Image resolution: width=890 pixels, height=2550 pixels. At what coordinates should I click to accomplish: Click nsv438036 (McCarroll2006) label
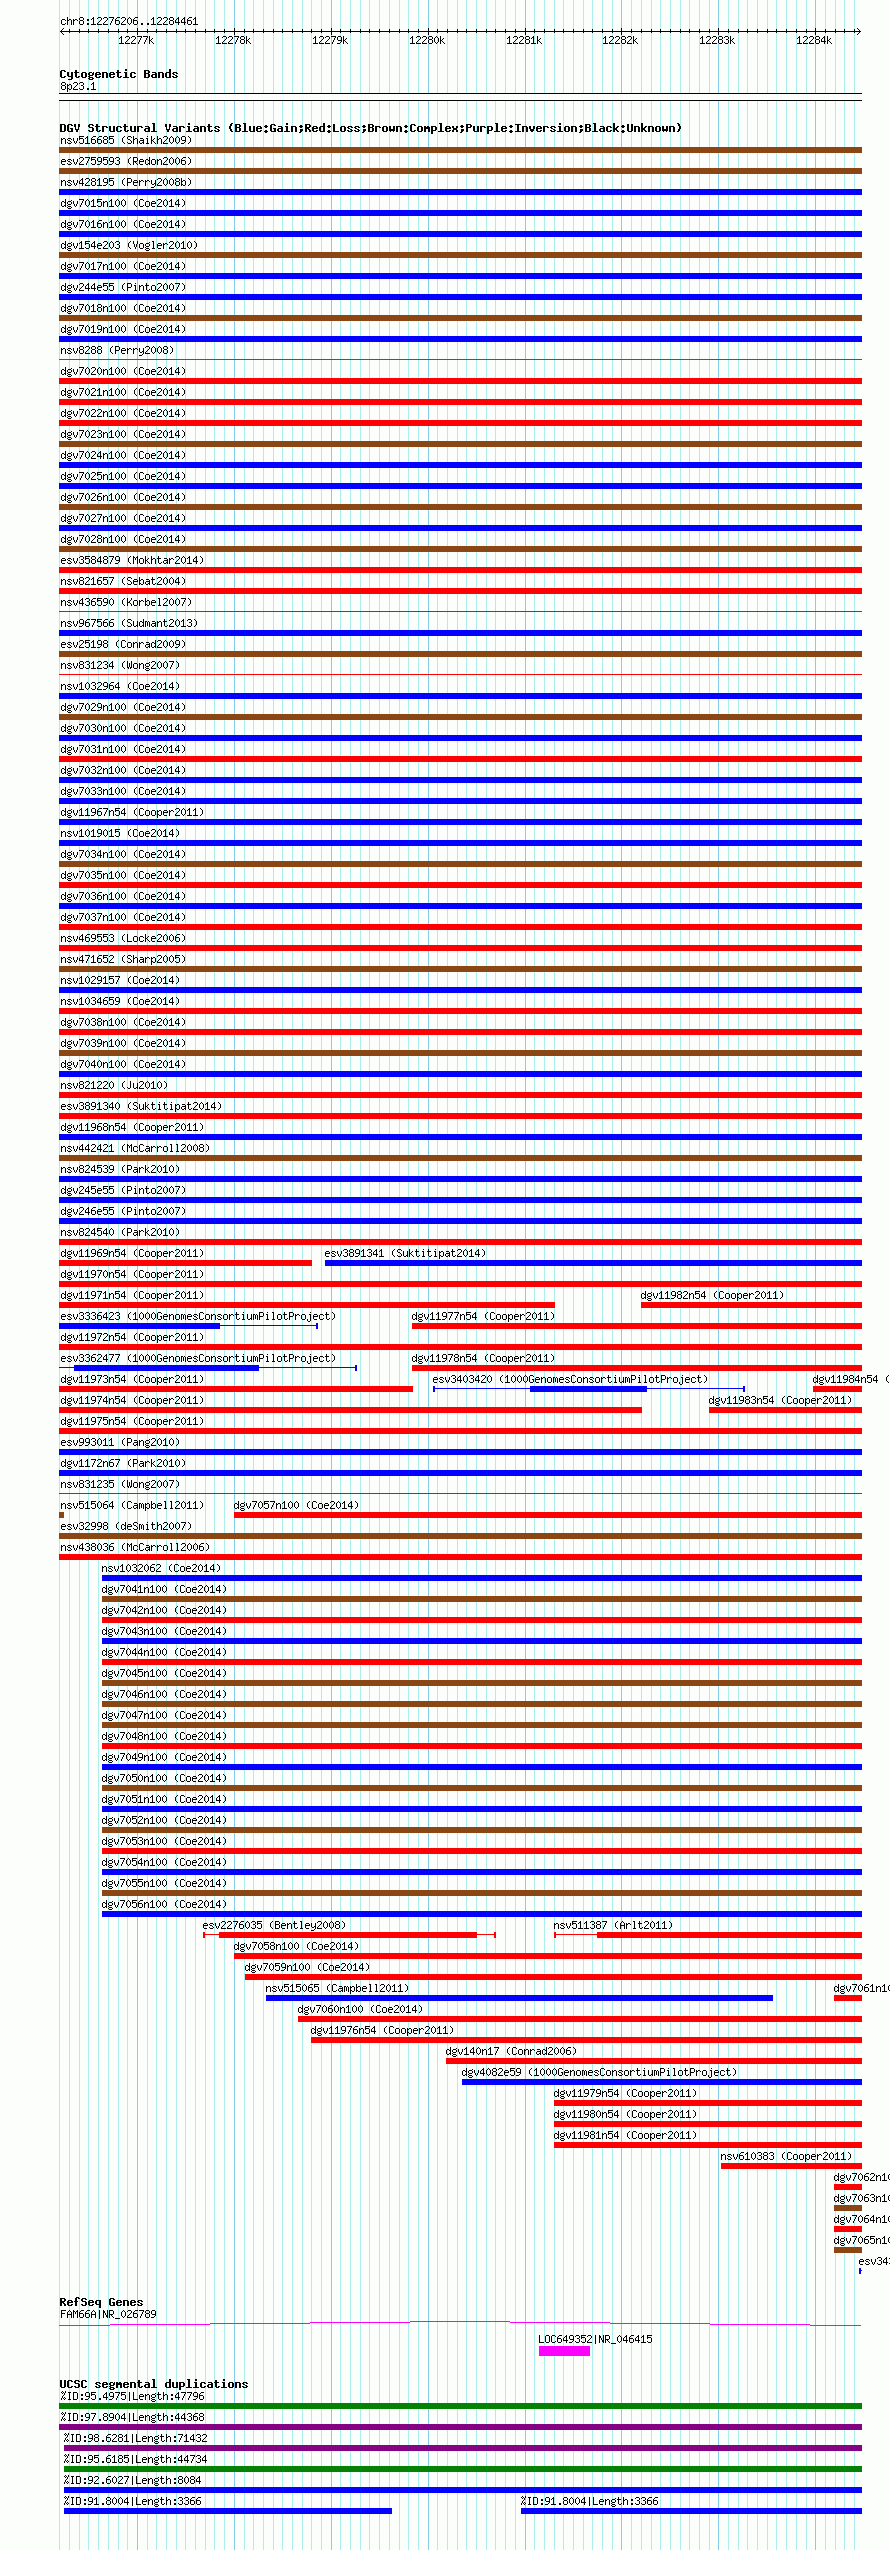pos(135,1547)
